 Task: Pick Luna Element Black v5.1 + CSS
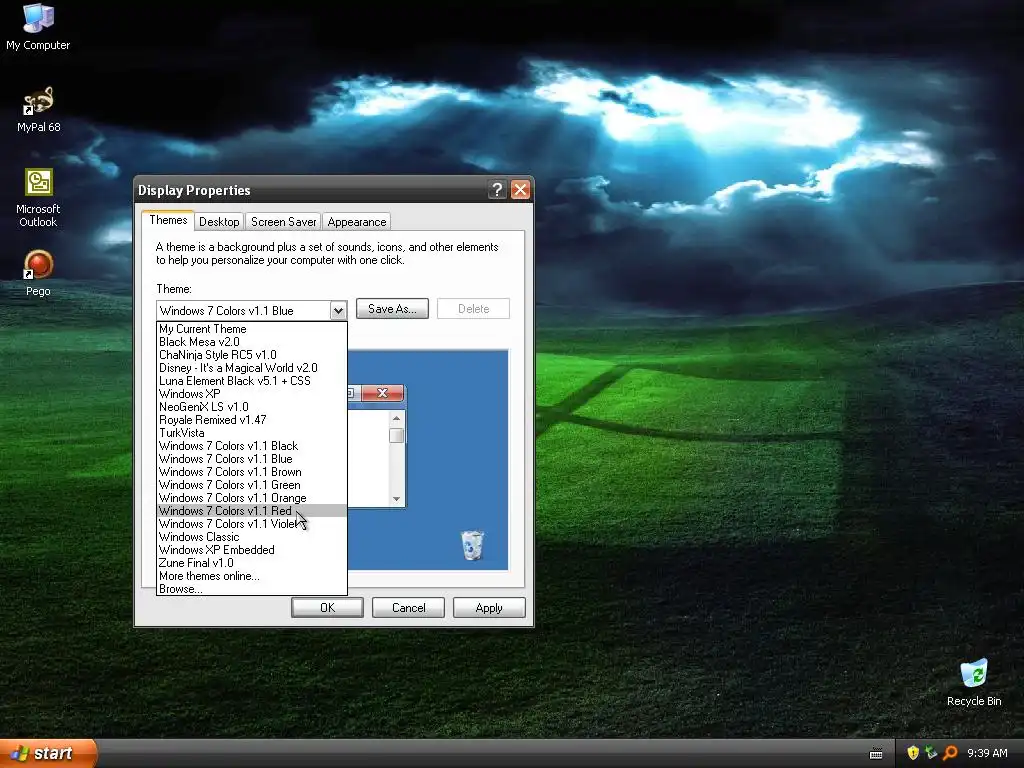click(252, 381)
